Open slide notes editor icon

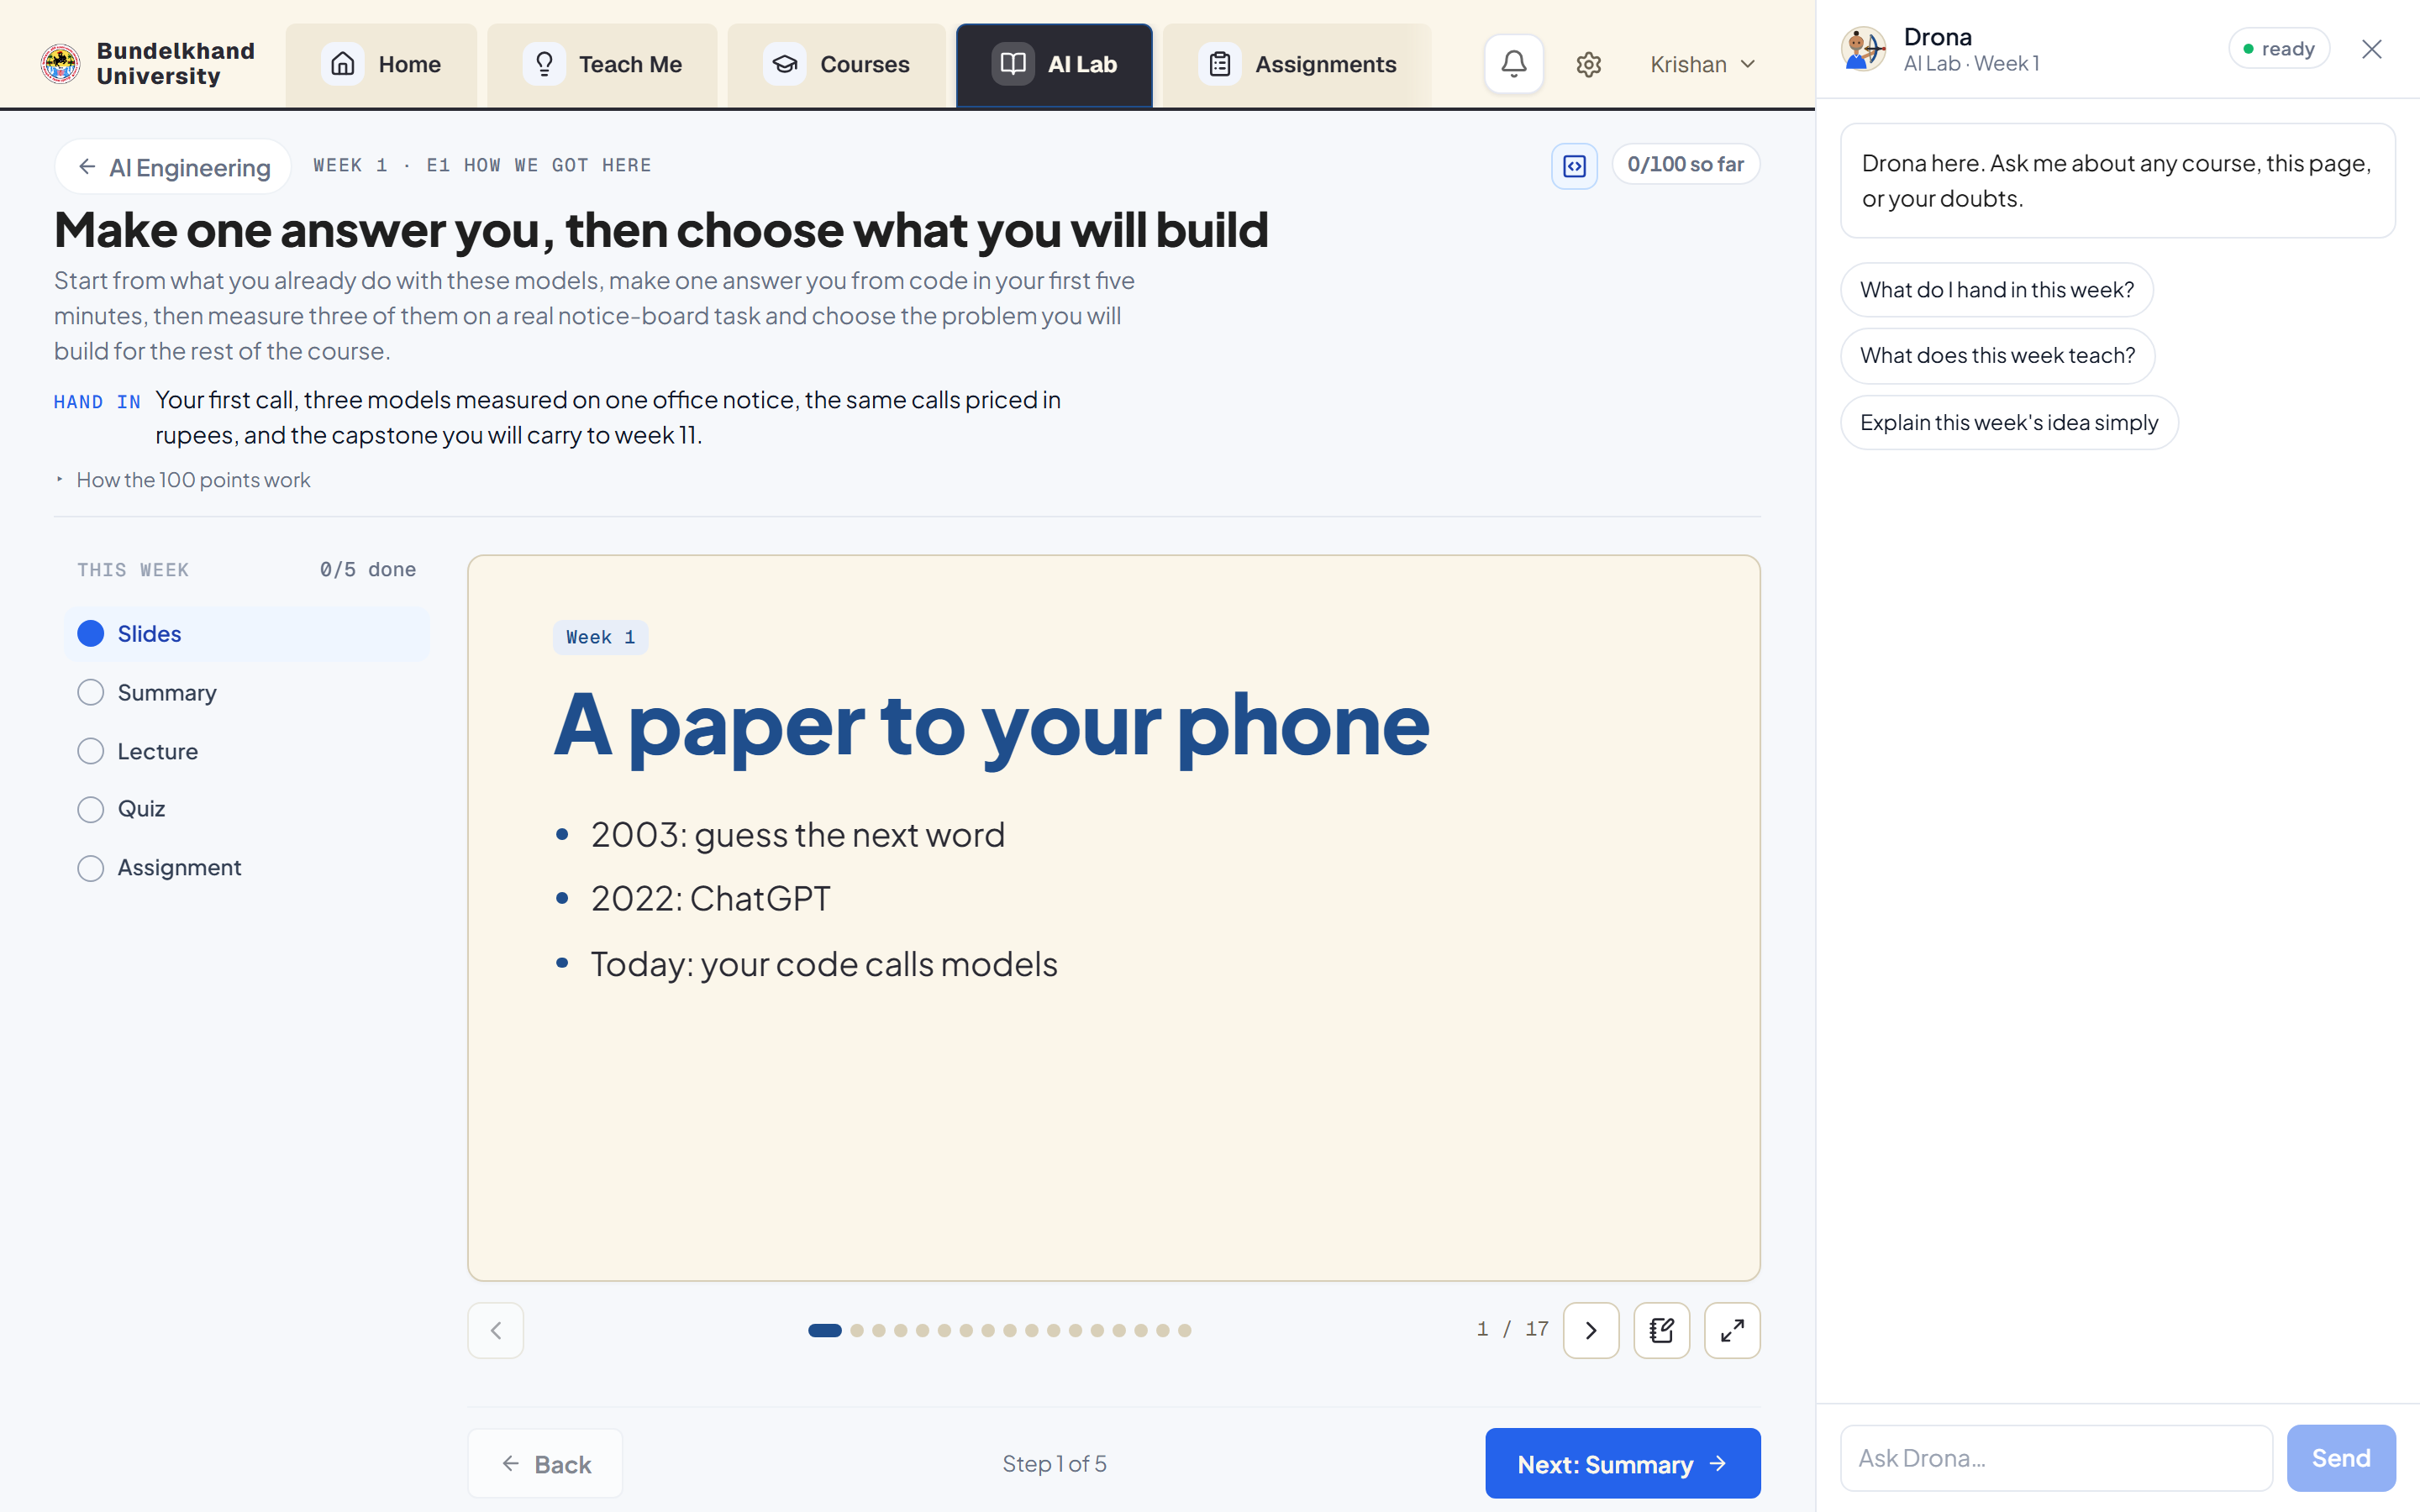pos(1662,1330)
